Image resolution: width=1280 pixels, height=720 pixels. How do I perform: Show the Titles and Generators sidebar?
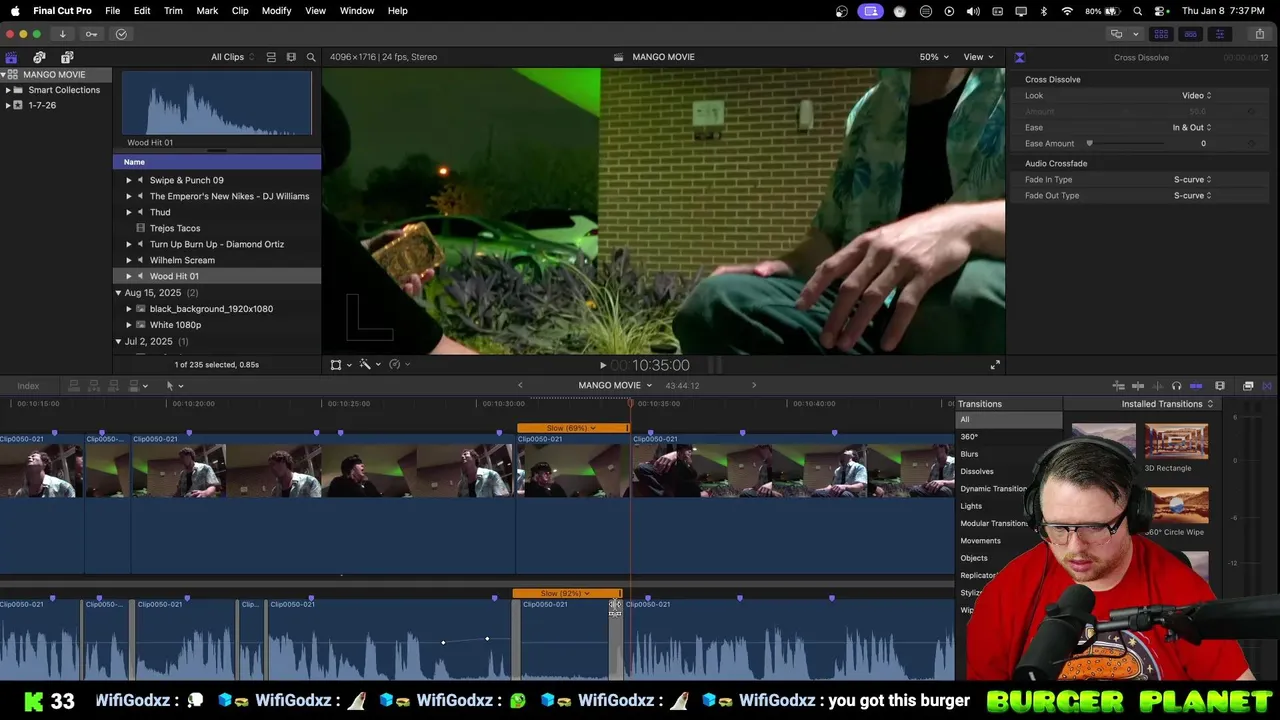coord(67,57)
